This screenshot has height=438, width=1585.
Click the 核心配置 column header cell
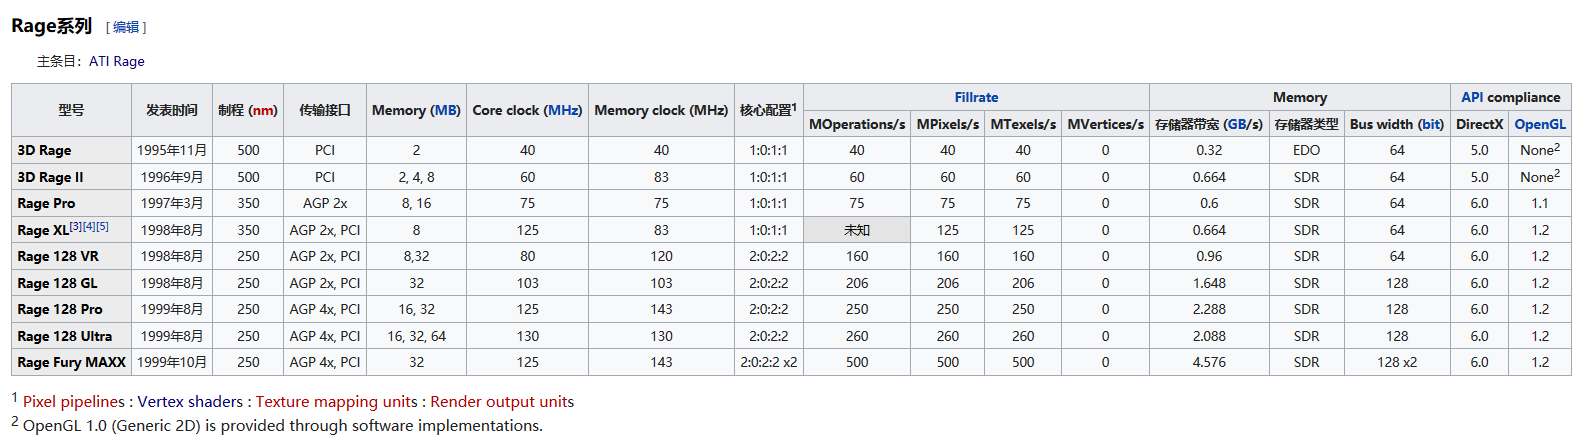tap(768, 110)
